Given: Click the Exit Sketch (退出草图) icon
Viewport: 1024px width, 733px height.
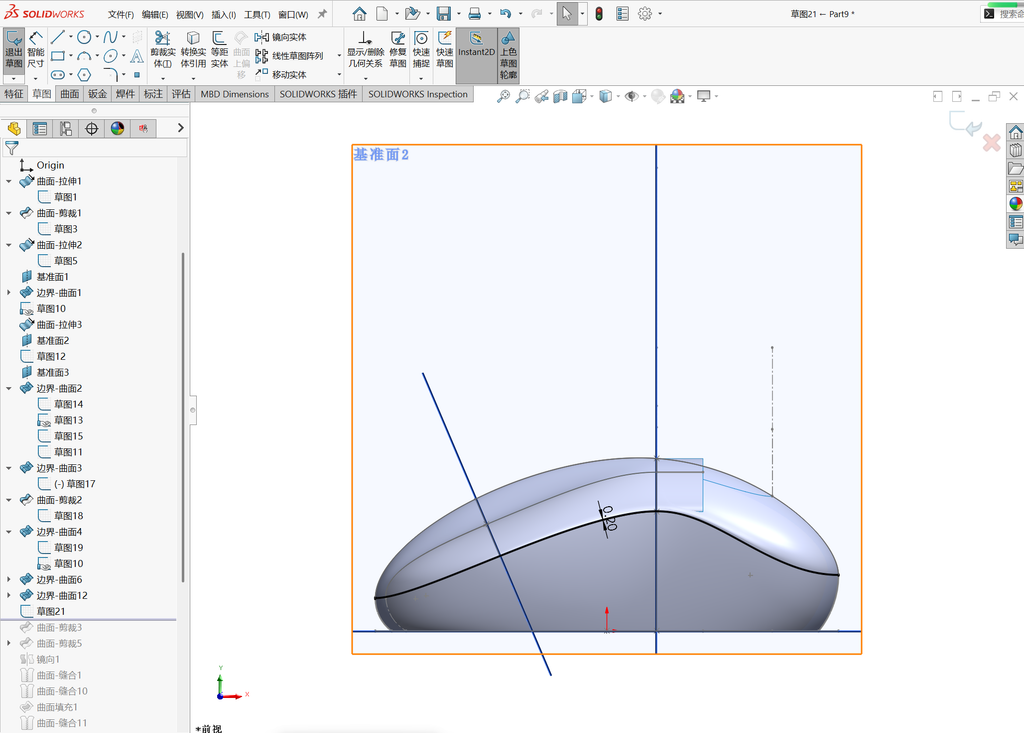Looking at the screenshot, I should click(x=14, y=50).
